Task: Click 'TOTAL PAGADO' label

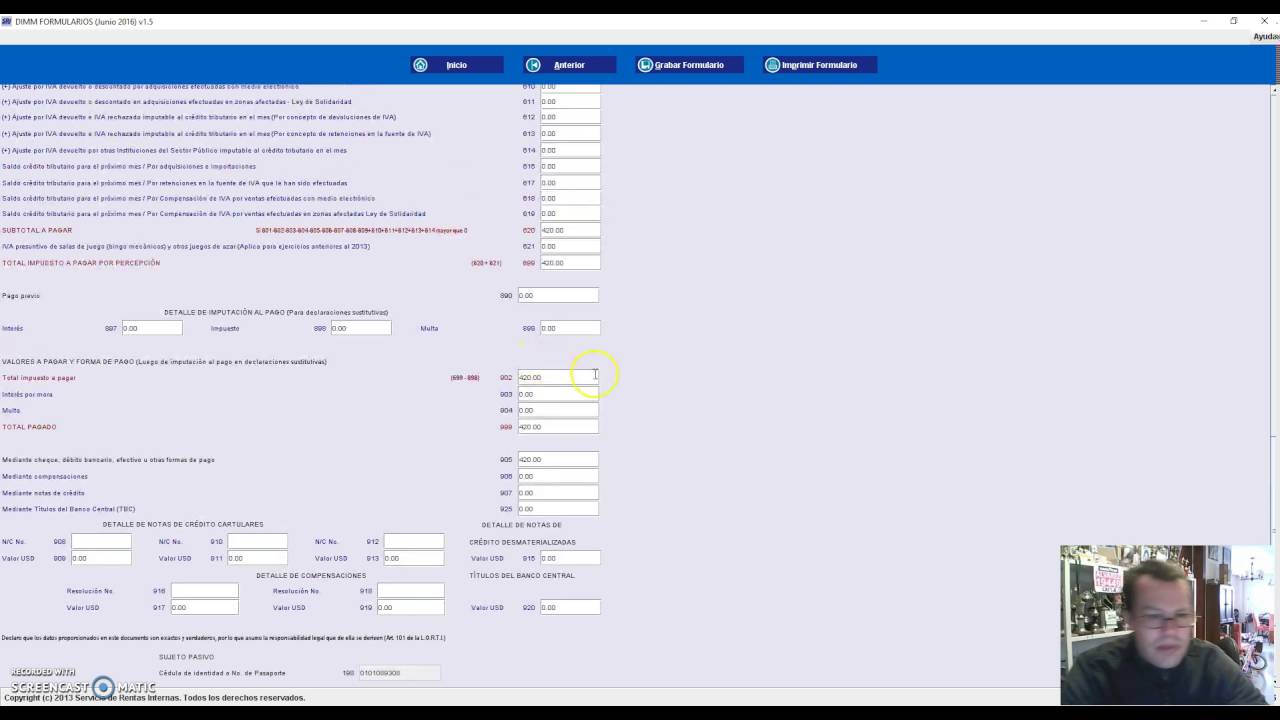Action: click(x=29, y=427)
